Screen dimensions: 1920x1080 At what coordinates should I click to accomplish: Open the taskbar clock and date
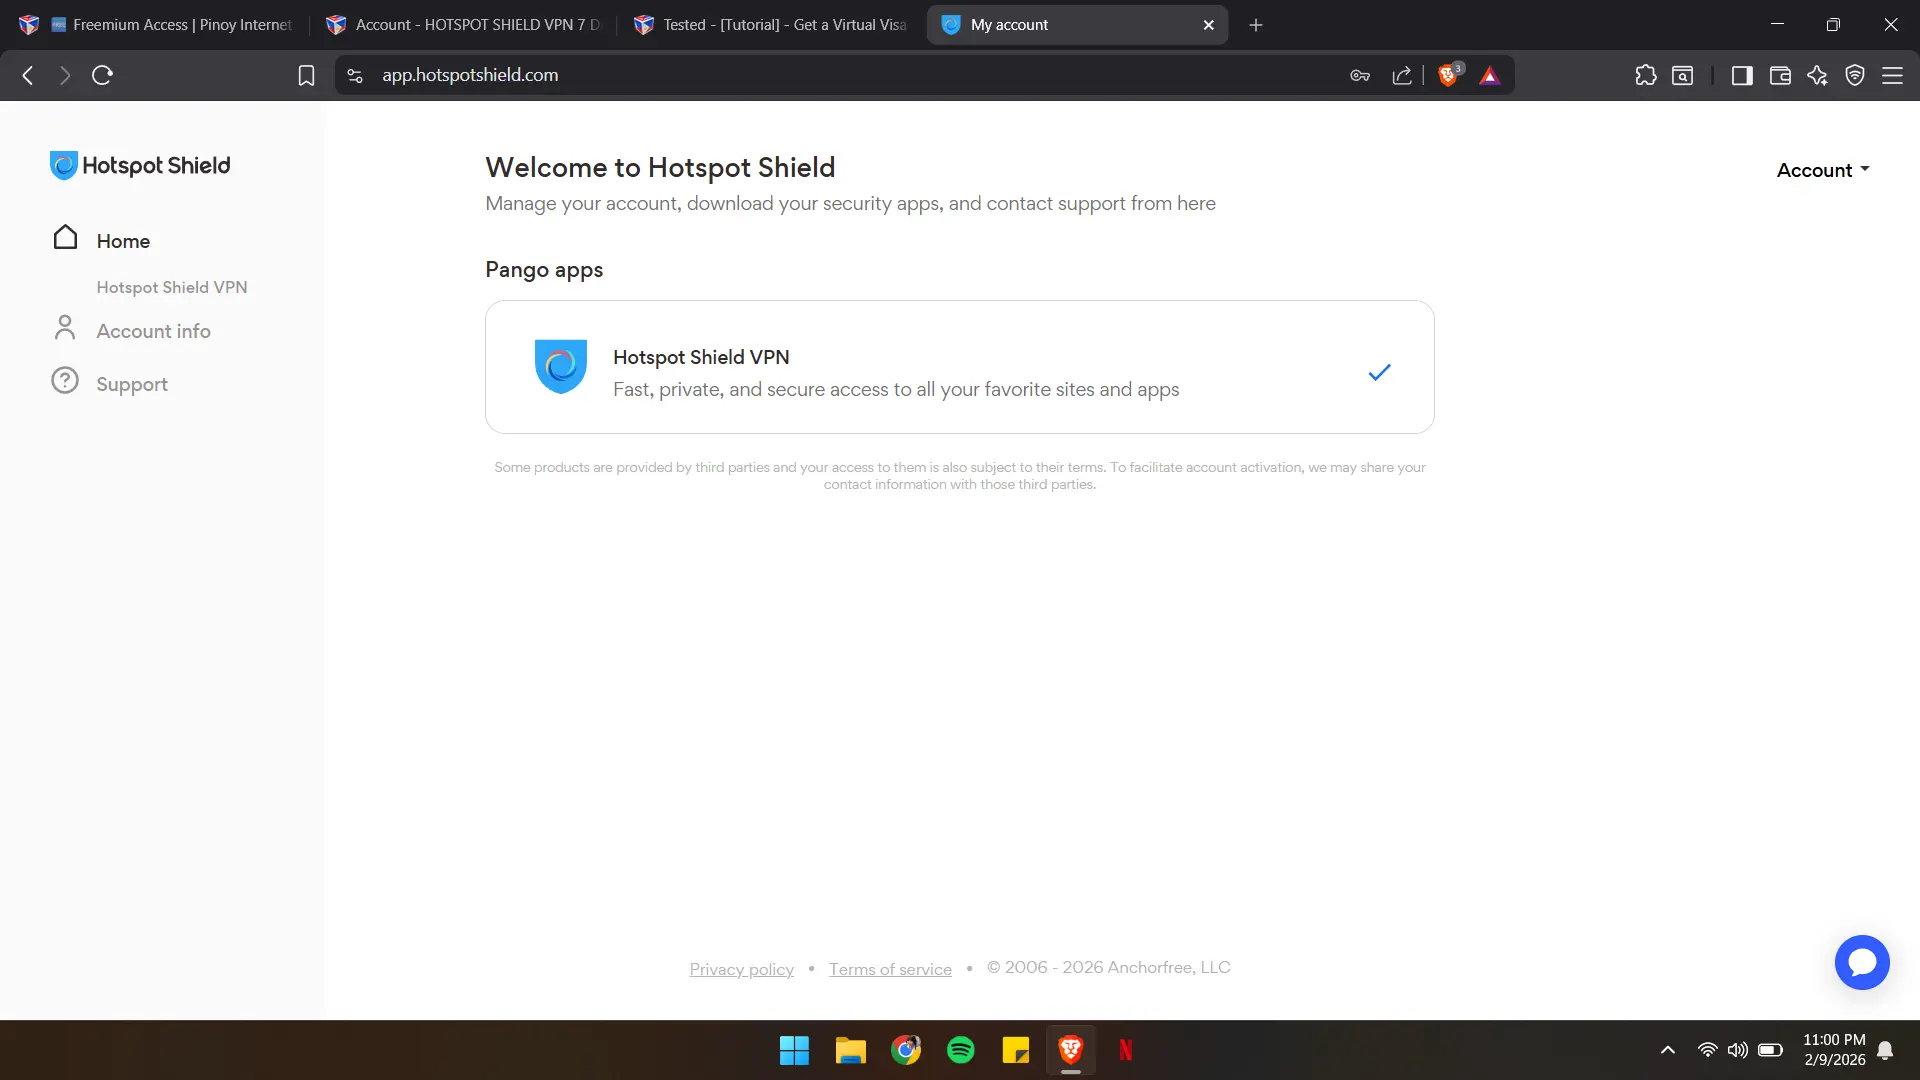[x=1834, y=1050]
